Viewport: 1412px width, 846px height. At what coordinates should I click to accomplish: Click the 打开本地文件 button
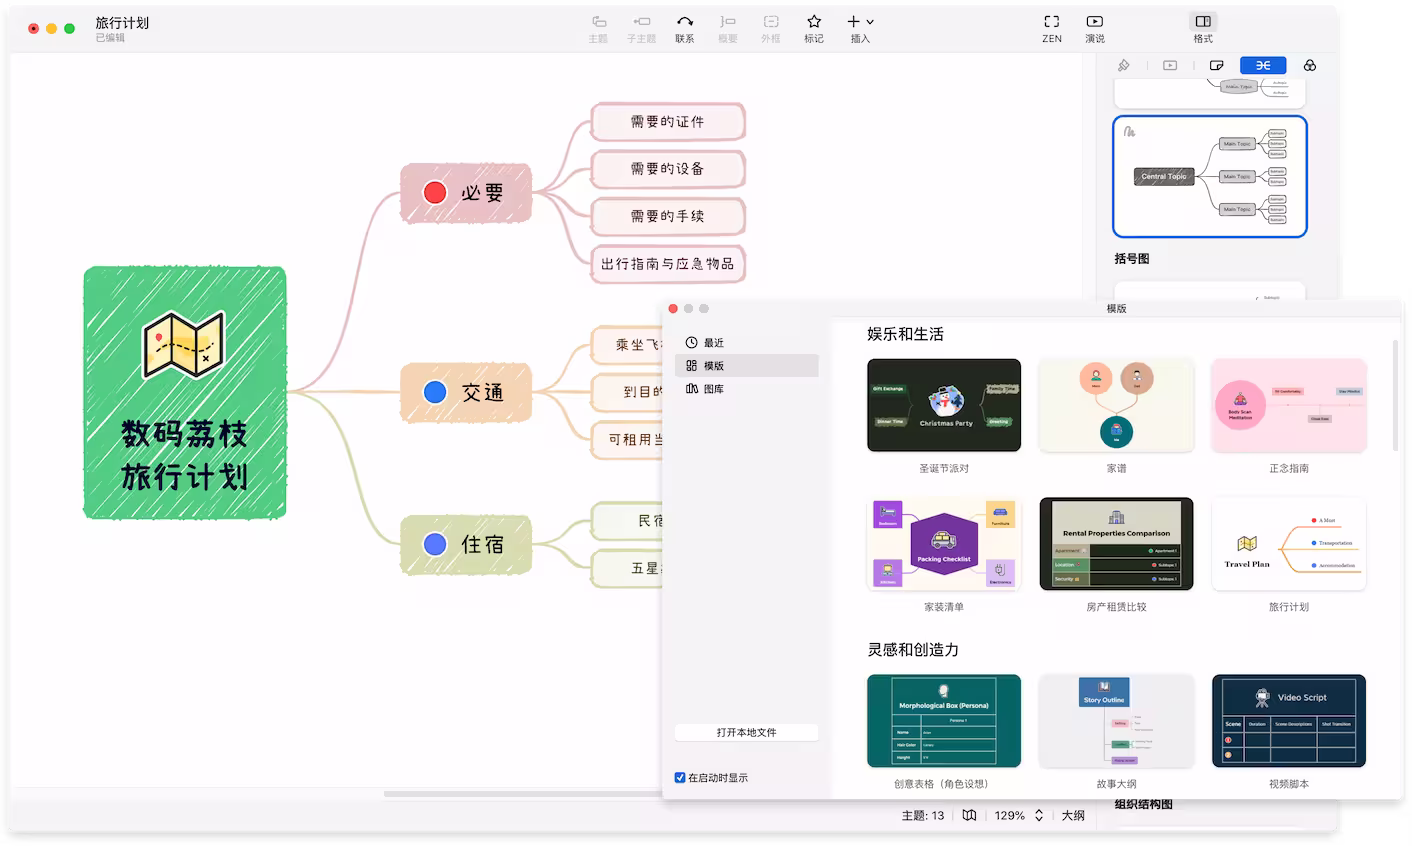coord(746,732)
